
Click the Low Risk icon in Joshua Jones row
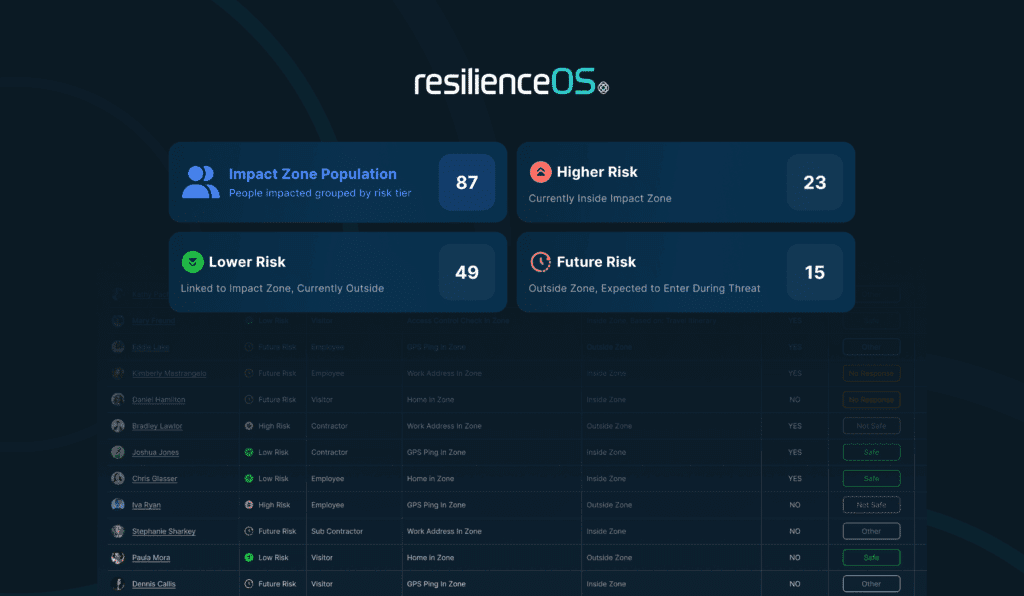click(x=249, y=452)
